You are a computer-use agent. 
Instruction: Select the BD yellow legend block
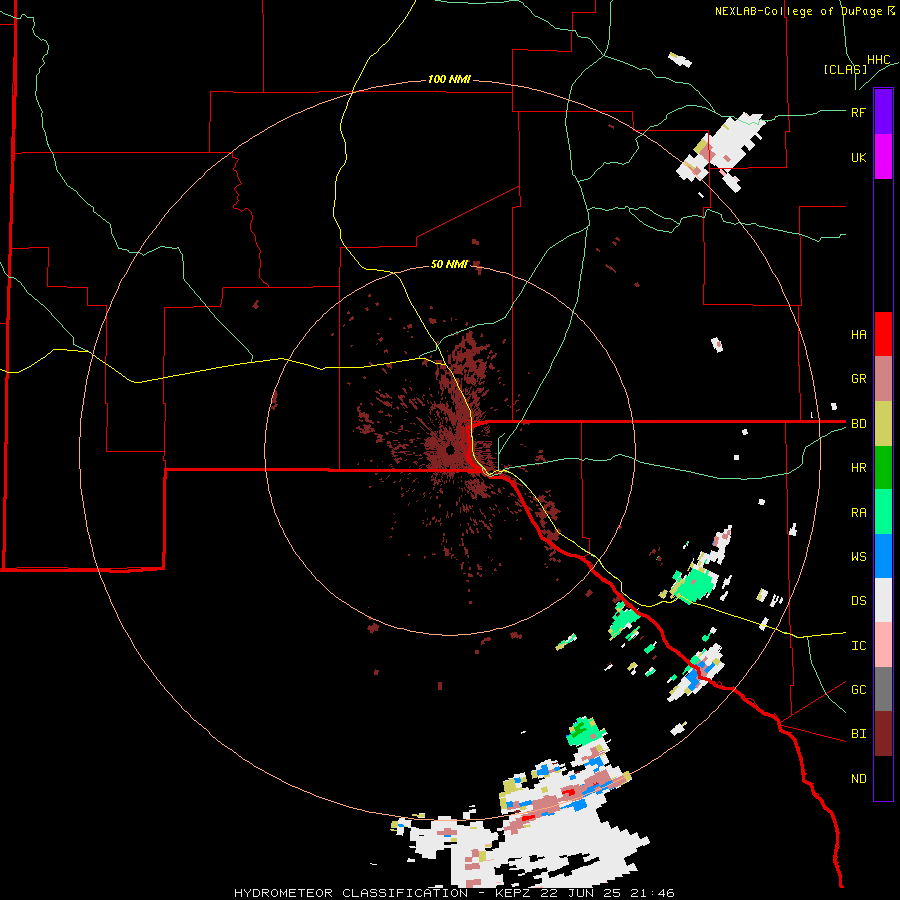883,424
